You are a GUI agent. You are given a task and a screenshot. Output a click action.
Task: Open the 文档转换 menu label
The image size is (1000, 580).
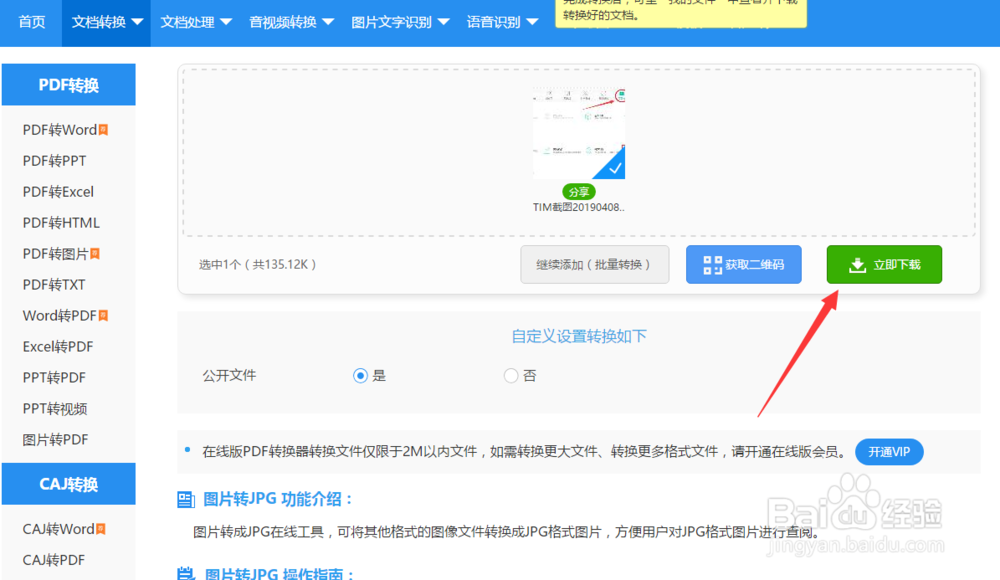pyautogui.click(x=98, y=22)
